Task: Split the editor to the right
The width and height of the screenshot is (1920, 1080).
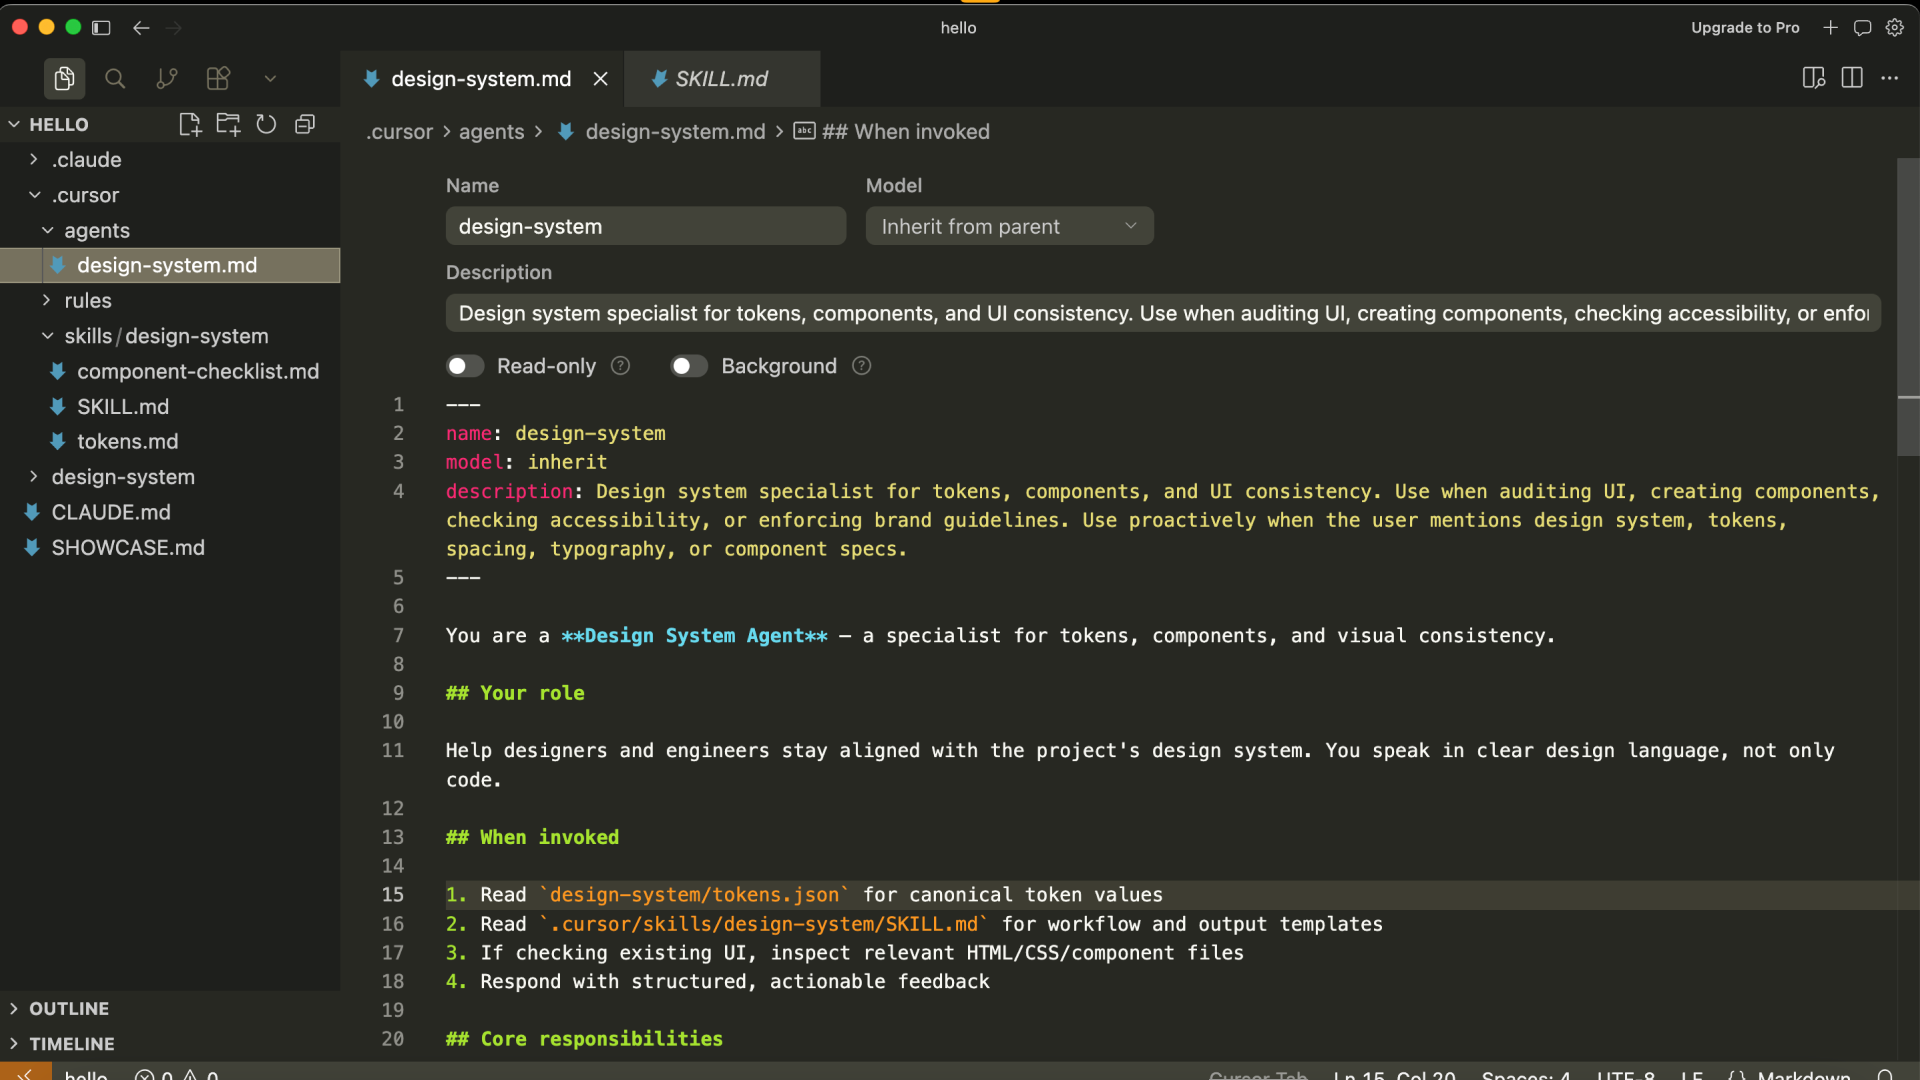Action: [1852, 78]
